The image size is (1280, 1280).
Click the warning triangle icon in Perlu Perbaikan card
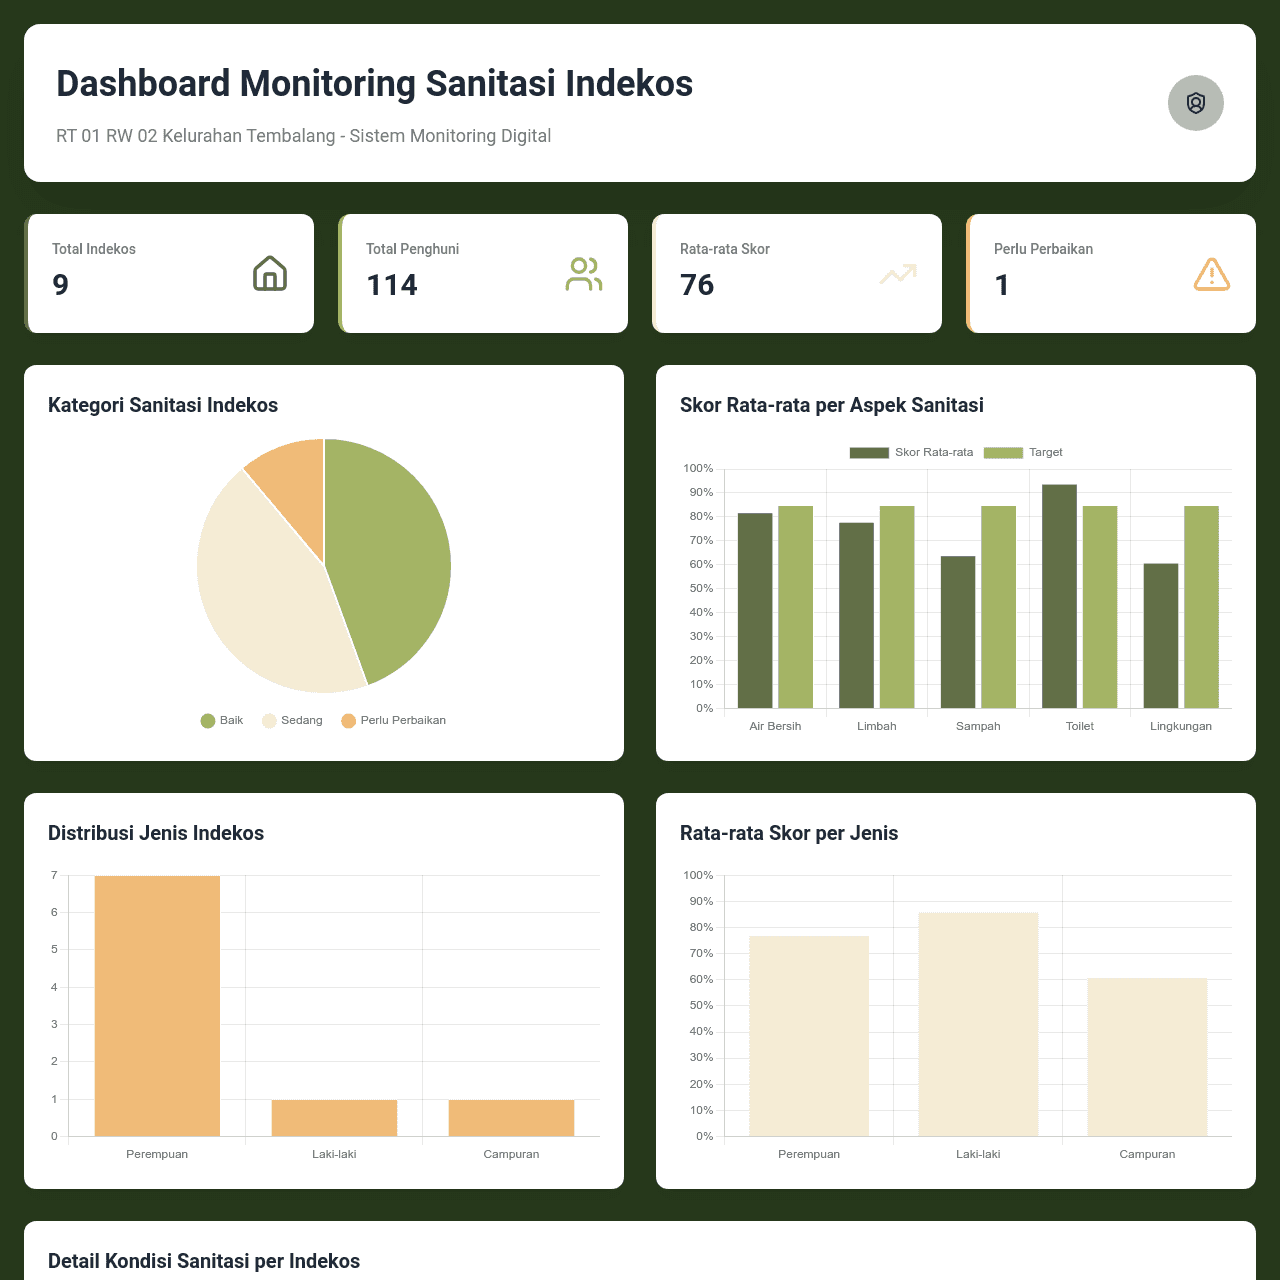1212,273
